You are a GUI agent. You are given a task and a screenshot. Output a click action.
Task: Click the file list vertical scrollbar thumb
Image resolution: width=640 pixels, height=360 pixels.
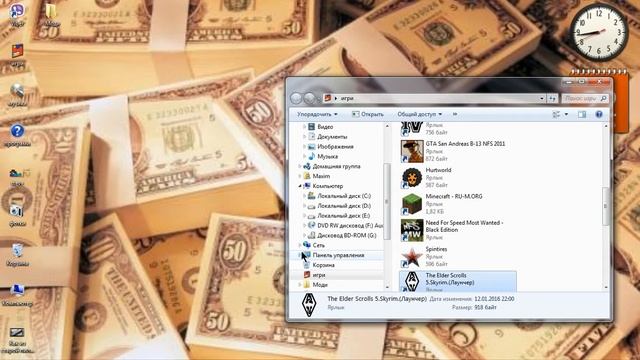pos(606,206)
